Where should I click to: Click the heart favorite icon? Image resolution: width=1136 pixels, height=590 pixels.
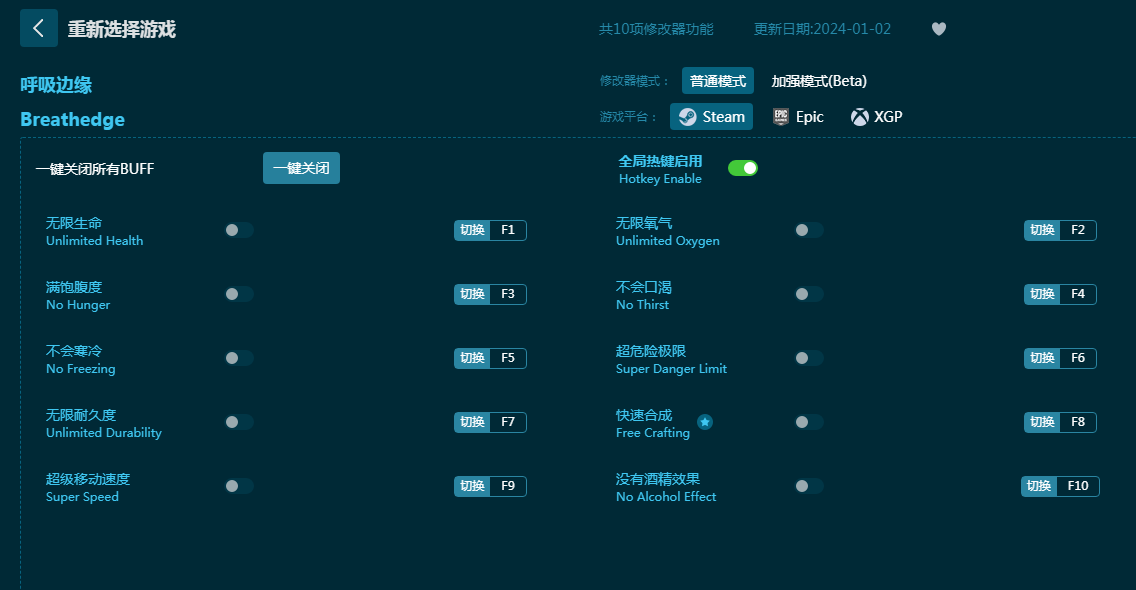(938, 29)
